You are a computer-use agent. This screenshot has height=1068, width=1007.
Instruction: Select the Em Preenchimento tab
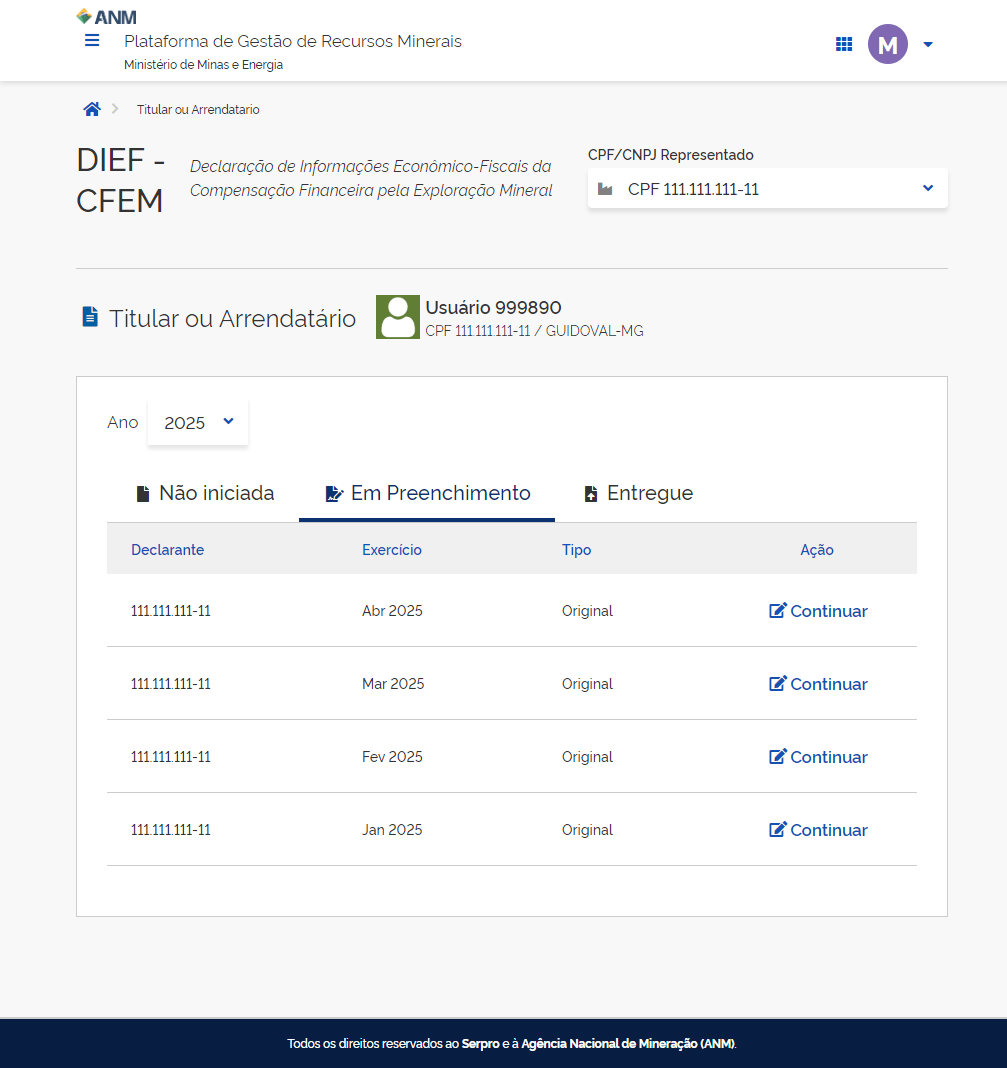click(x=427, y=493)
